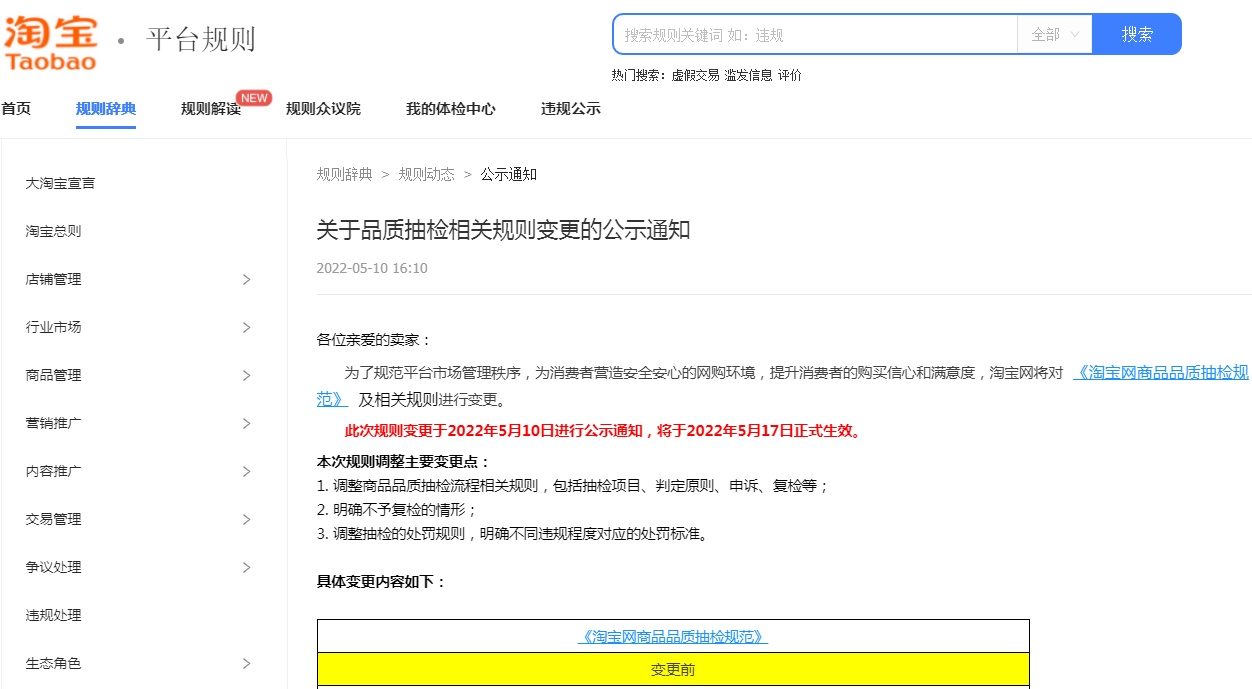Click the 公示通知 breadcrumb text
Viewport: 1252px width, 689px height.
[x=509, y=174]
